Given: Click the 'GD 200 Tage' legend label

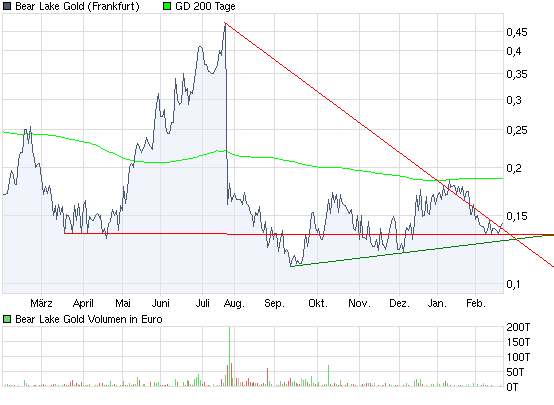Looking at the screenshot, I should [205, 6].
